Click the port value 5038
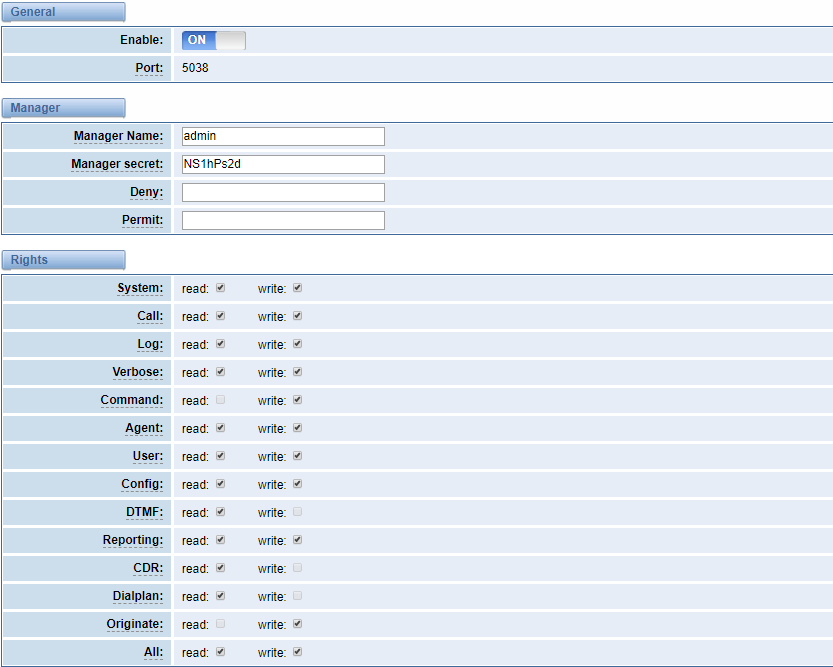 pyautogui.click(x=195, y=68)
